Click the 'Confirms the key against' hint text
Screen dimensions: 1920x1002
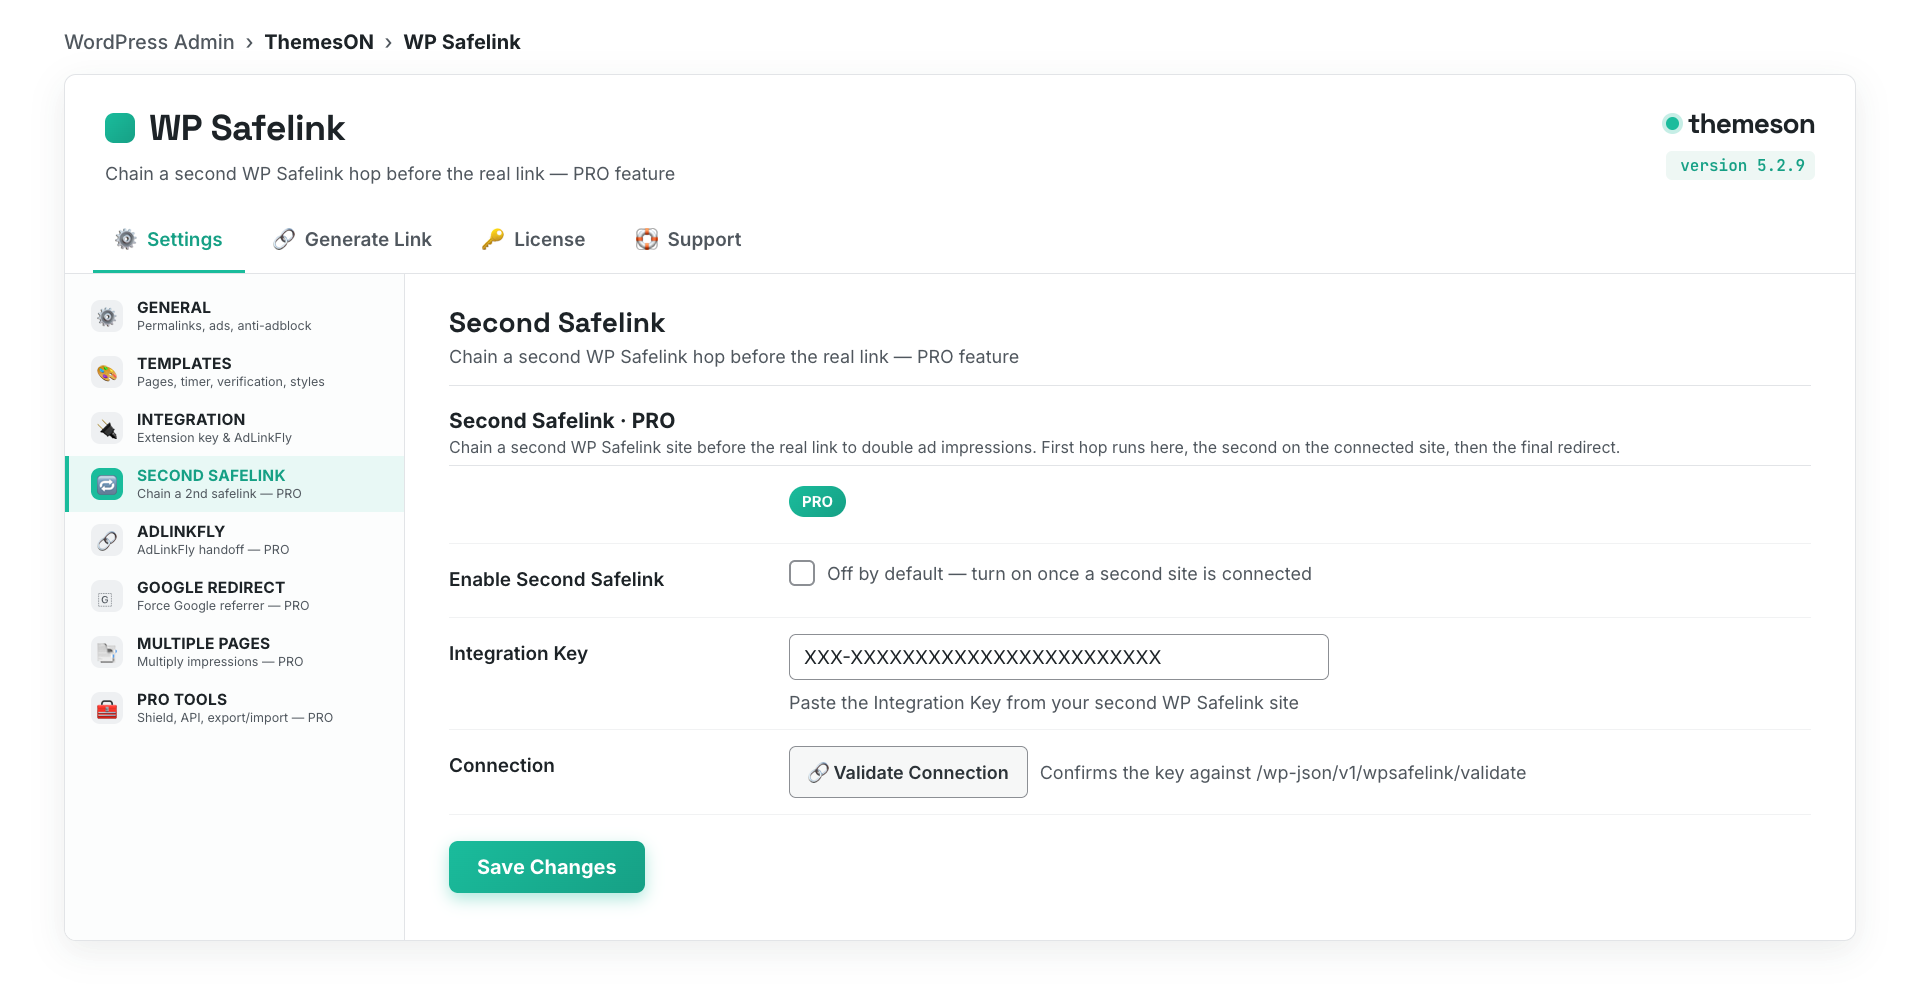pos(1283,773)
